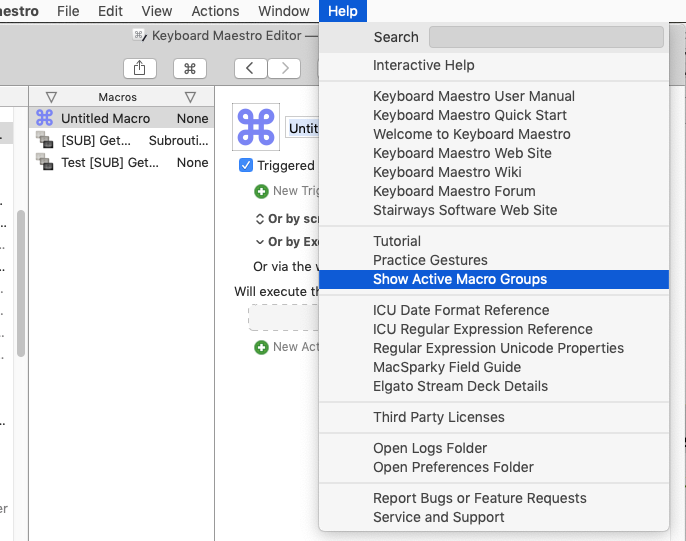Viewport: 686px width, 541px height.
Task: Select the Tutorial menu item
Action: [494, 241]
